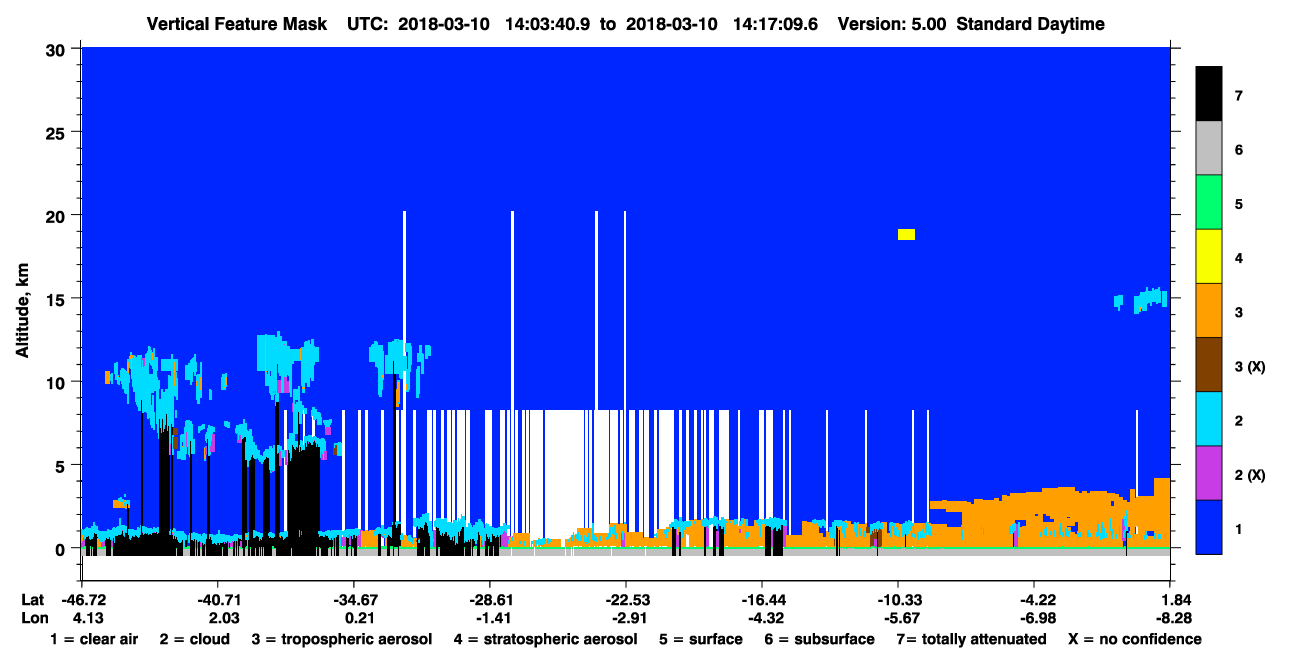1300x667 pixels.
Task: Click the 'Standard Daytime' label
Action: click(x=1030, y=24)
